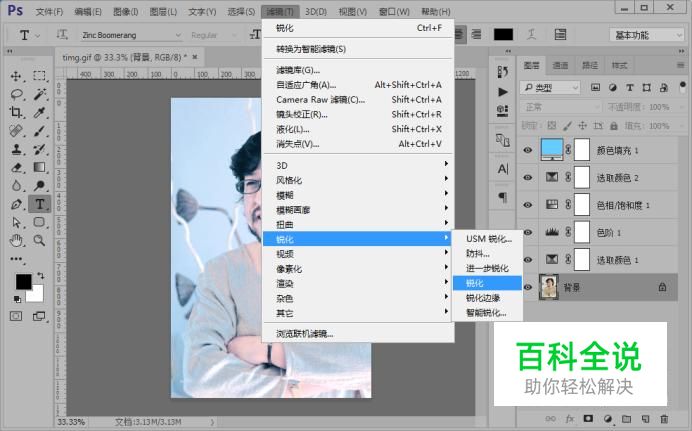Screen dimensions: 692x431
Task: Open the background color picker
Action: click(x=37, y=295)
